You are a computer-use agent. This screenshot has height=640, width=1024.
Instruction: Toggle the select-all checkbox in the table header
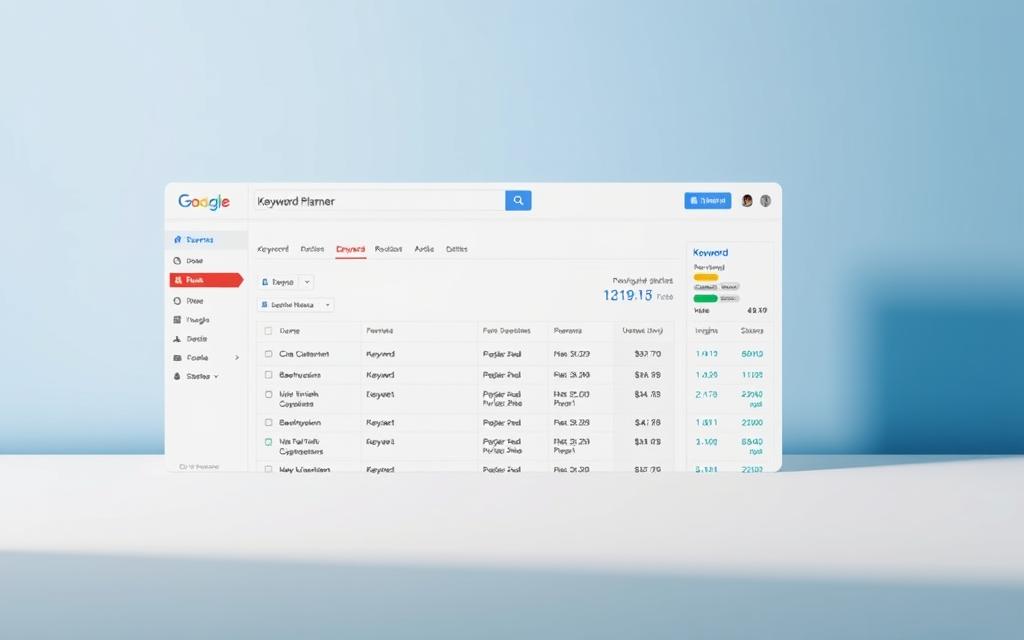[268, 330]
